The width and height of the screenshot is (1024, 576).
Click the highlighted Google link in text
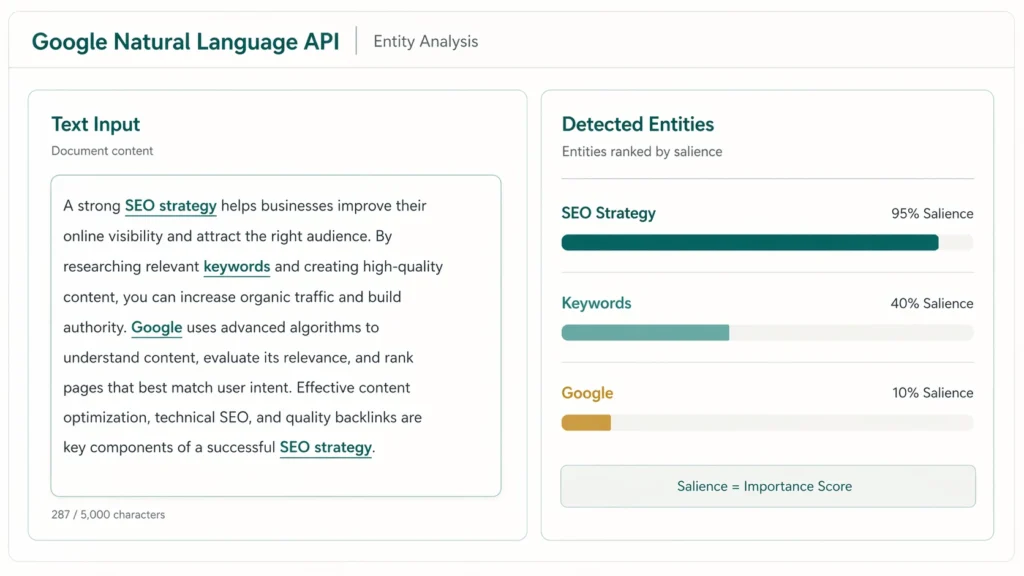(157, 327)
